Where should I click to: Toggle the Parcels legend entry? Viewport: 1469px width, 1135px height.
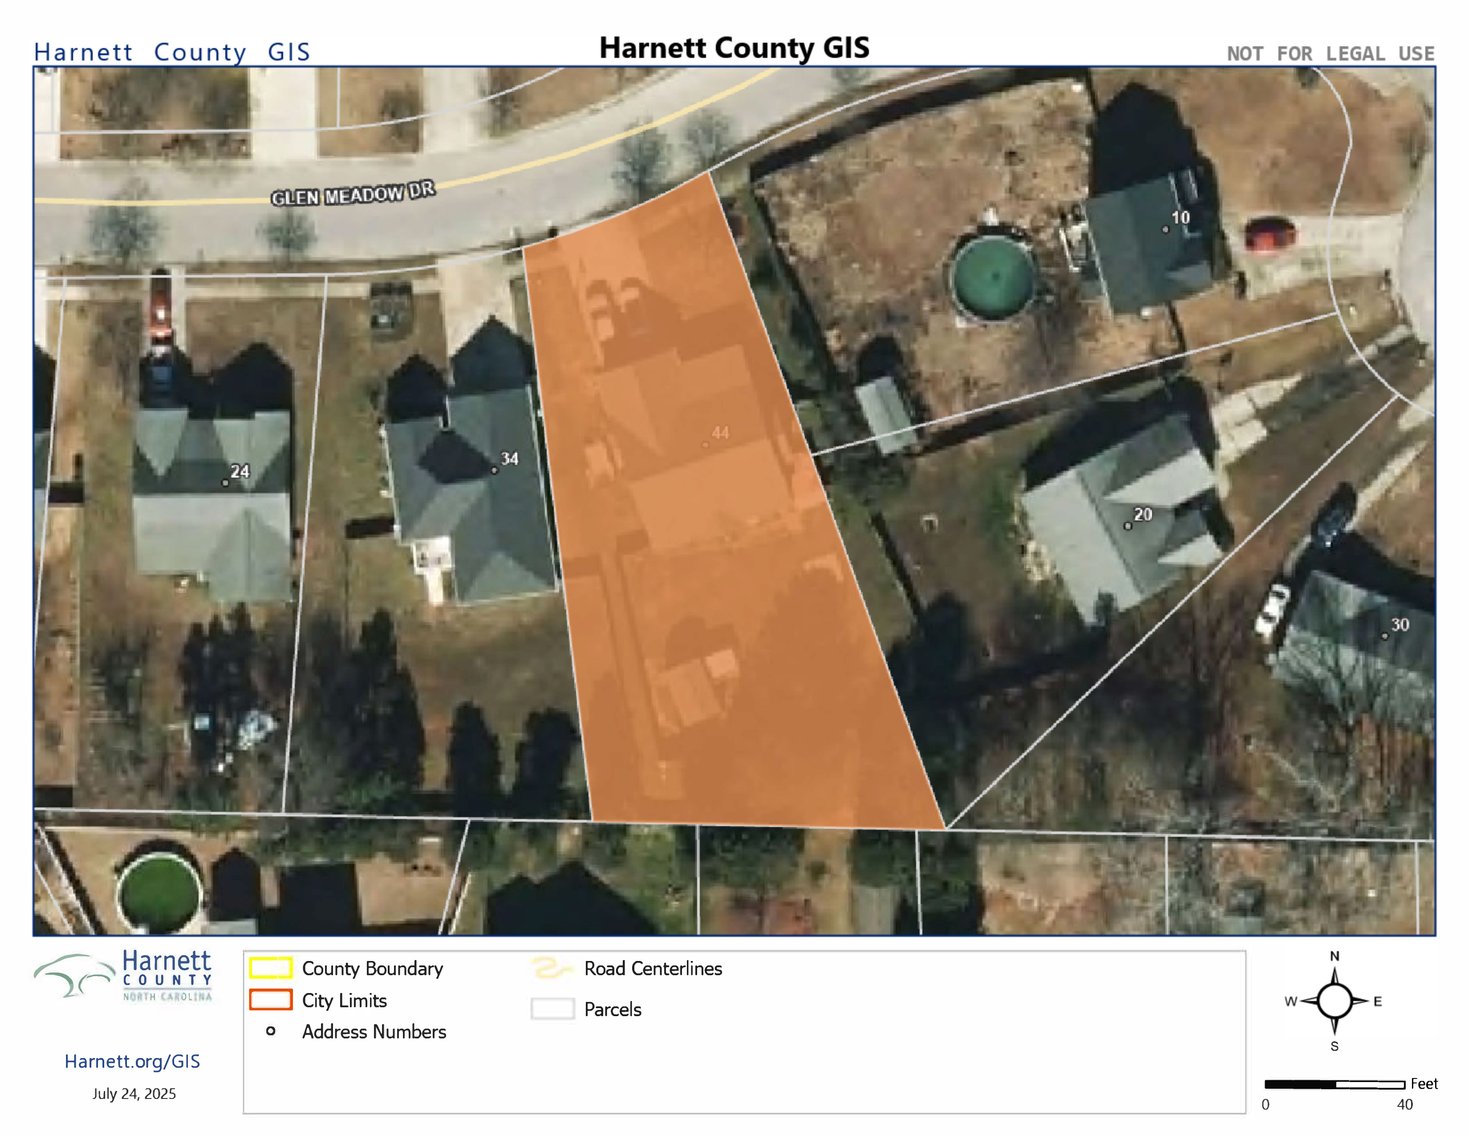pyautogui.click(x=612, y=1009)
